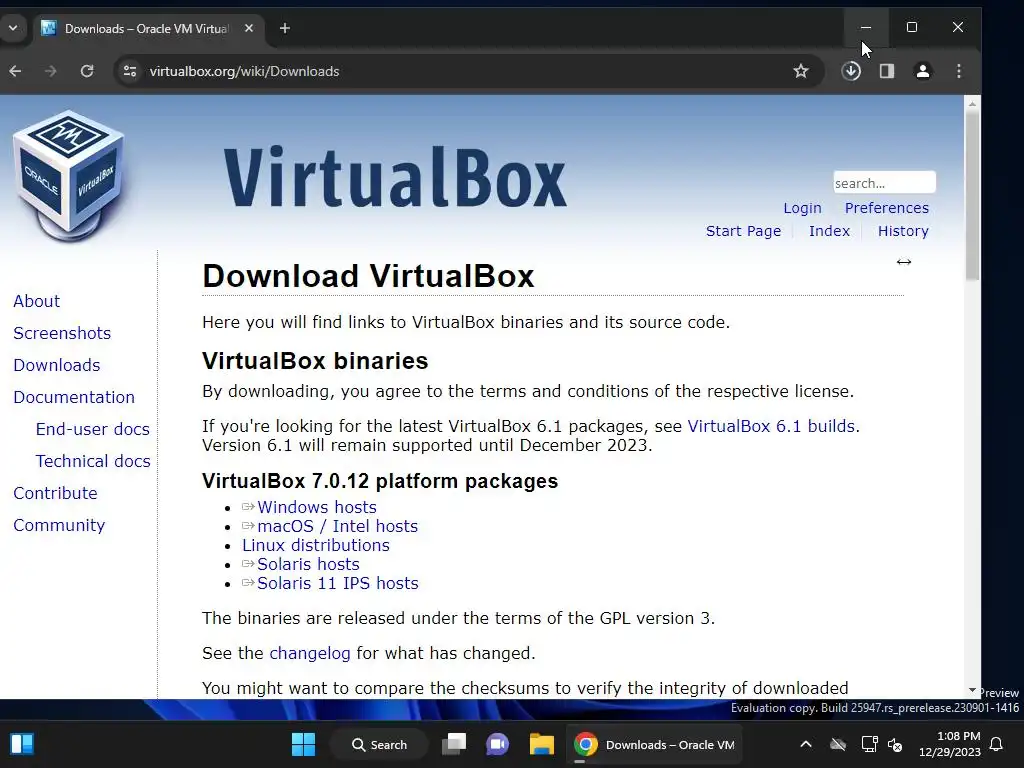Open the Windows Start button
The image size is (1024, 768).
303,744
